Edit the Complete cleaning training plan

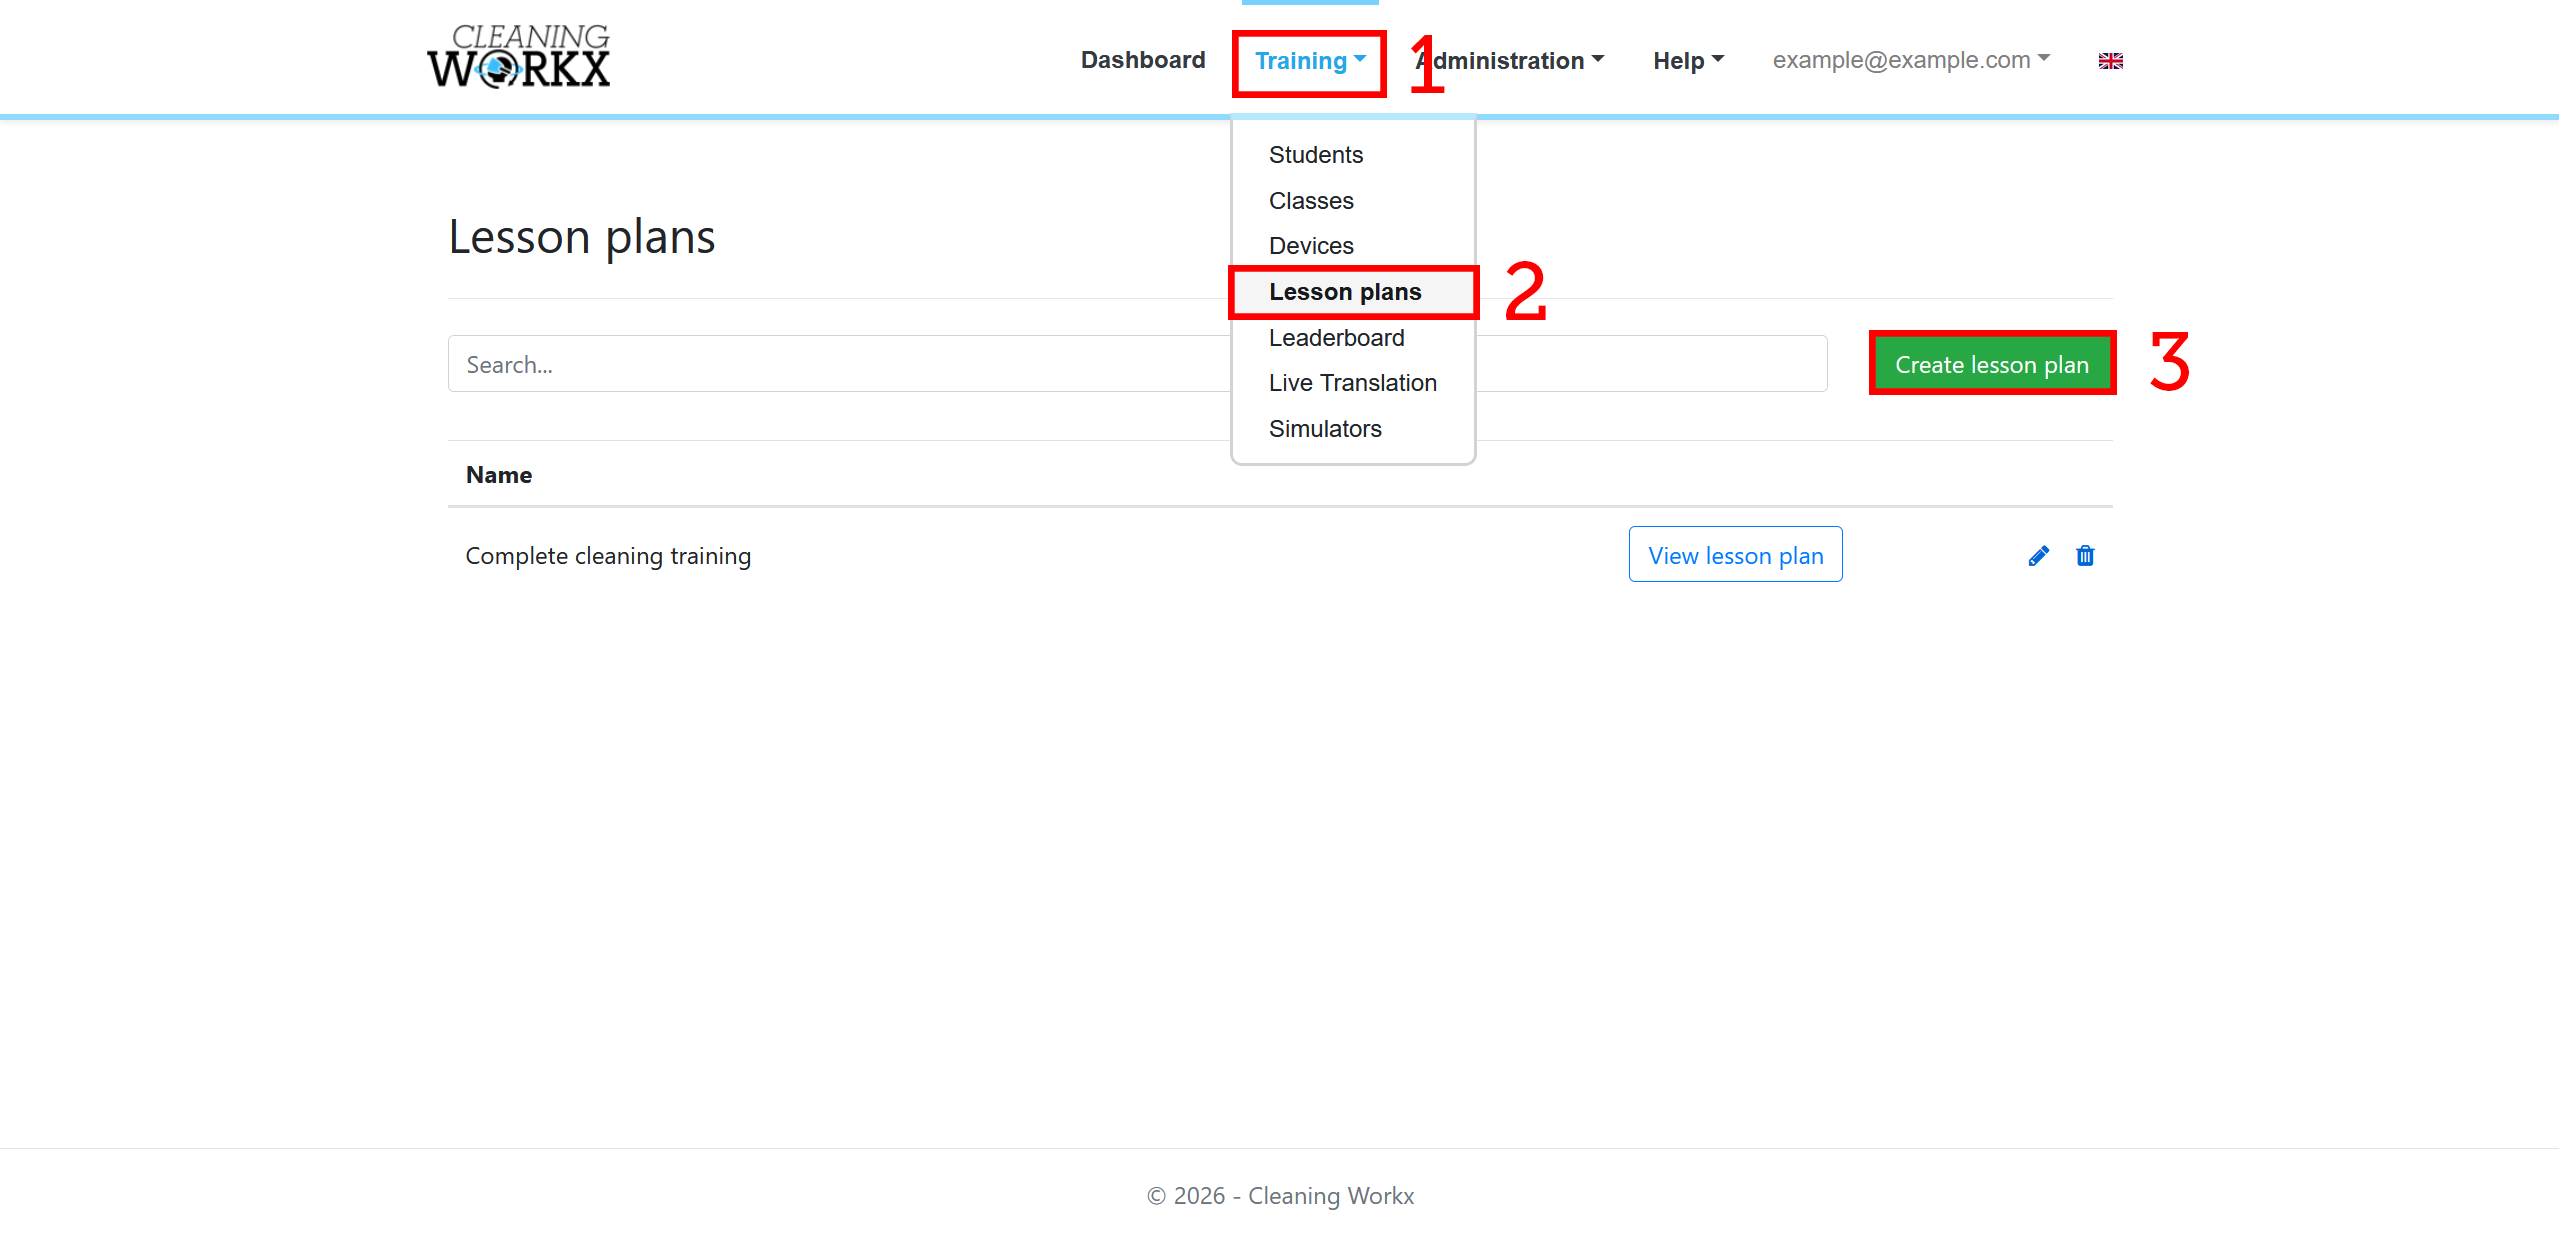point(2038,556)
